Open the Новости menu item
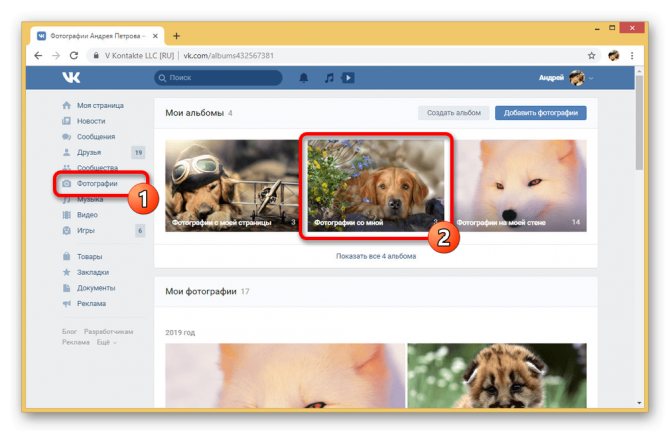This screenshot has height=434, width=670. (x=91, y=121)
